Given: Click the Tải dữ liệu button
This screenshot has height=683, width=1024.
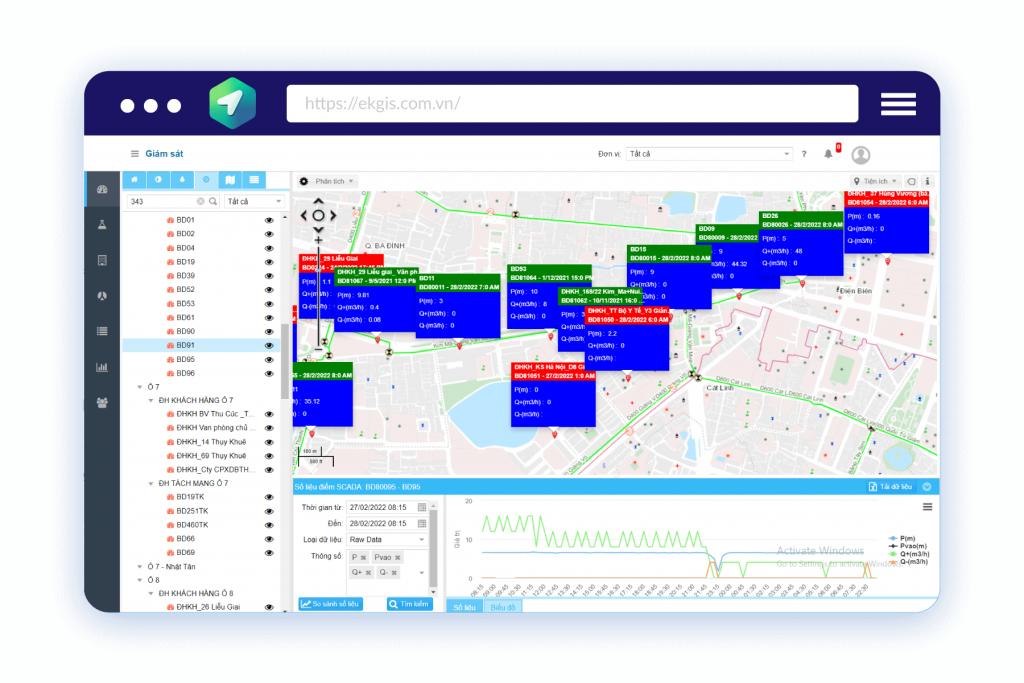Looking at the screenshot, I should point(891,487).
